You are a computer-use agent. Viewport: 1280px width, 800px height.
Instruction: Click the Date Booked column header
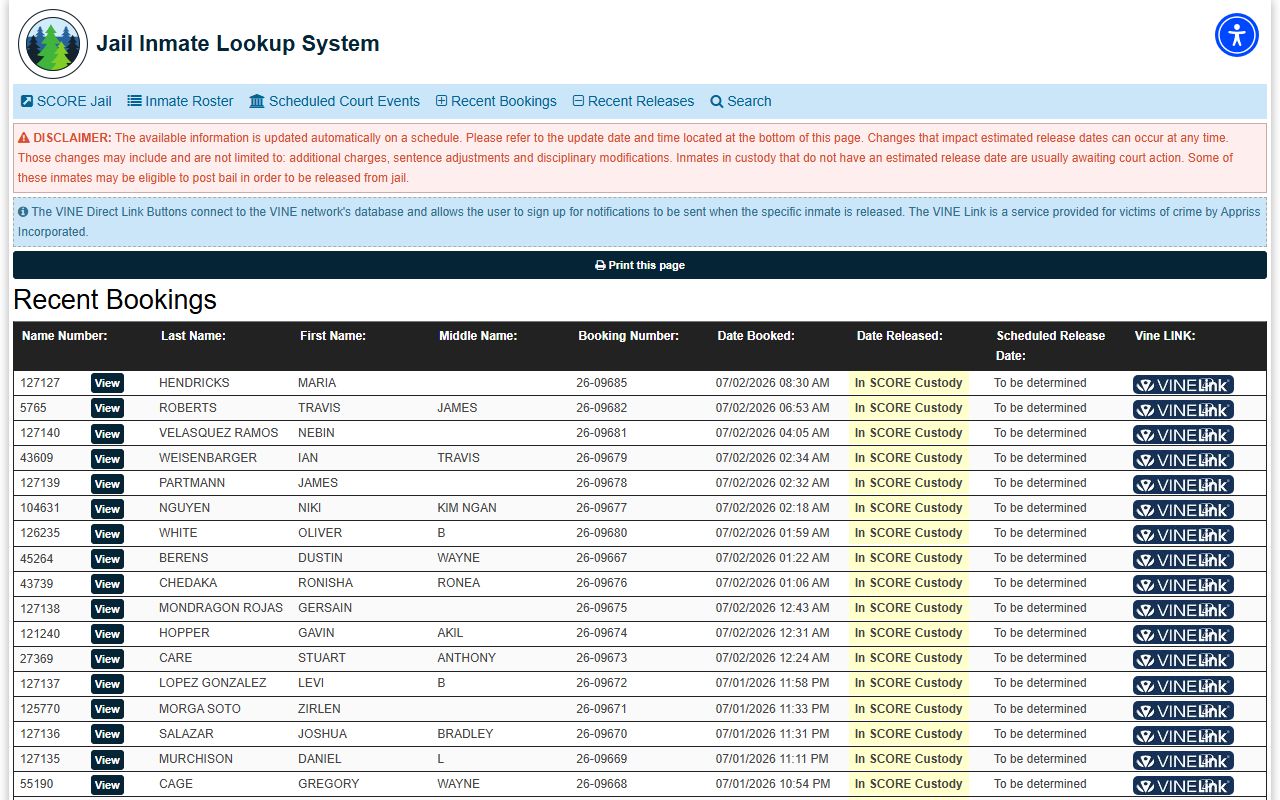pyautogui.click(x=755, y=336)
